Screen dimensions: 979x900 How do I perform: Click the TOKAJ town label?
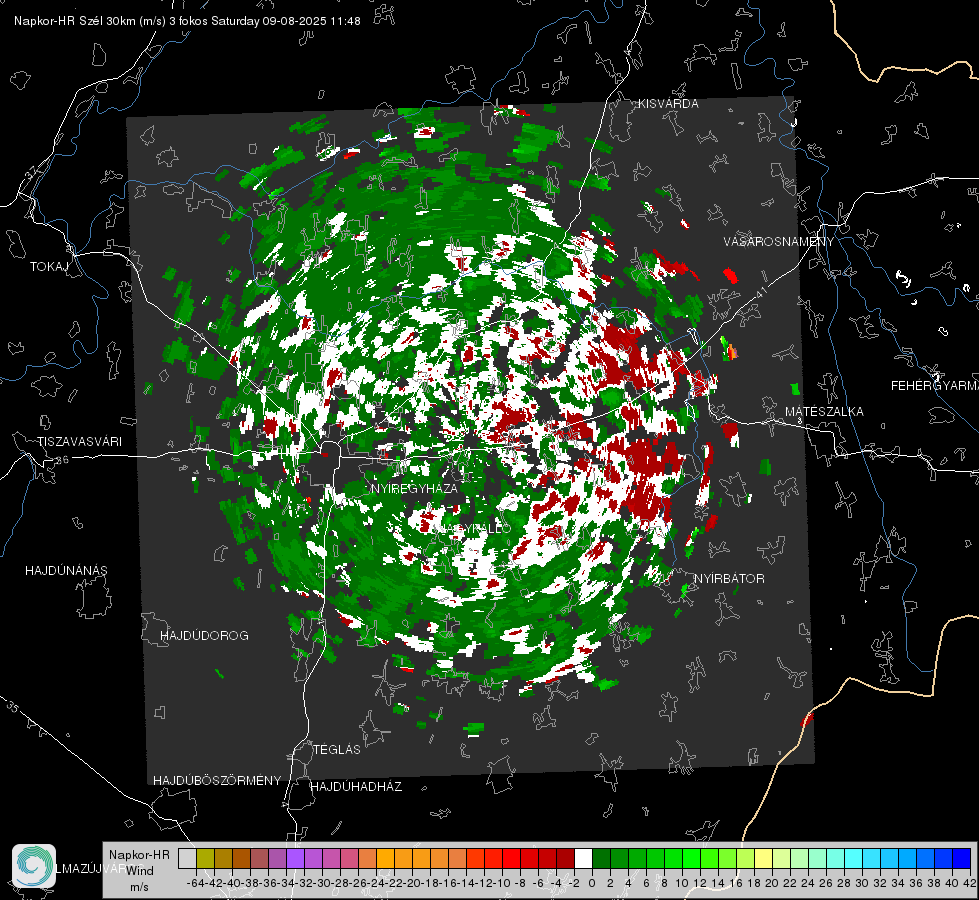(x=49, y=267)
